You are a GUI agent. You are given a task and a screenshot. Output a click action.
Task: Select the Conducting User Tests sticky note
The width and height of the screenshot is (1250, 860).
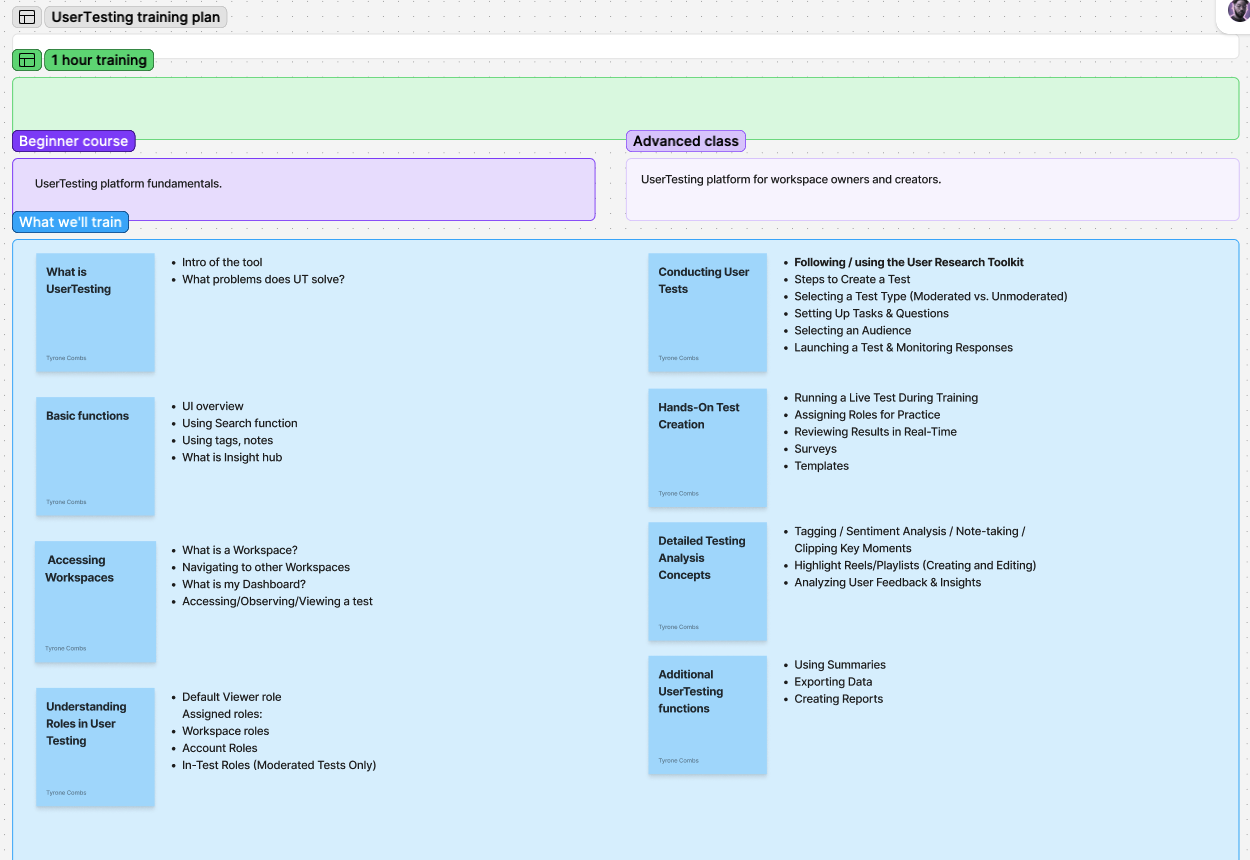pos(708,312)
